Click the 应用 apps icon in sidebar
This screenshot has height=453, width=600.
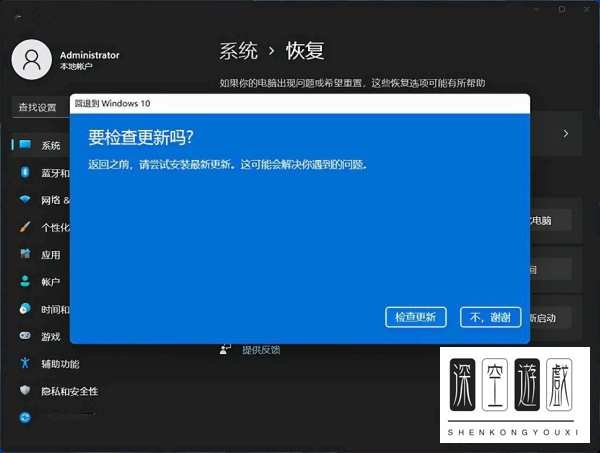pos(25,254)
